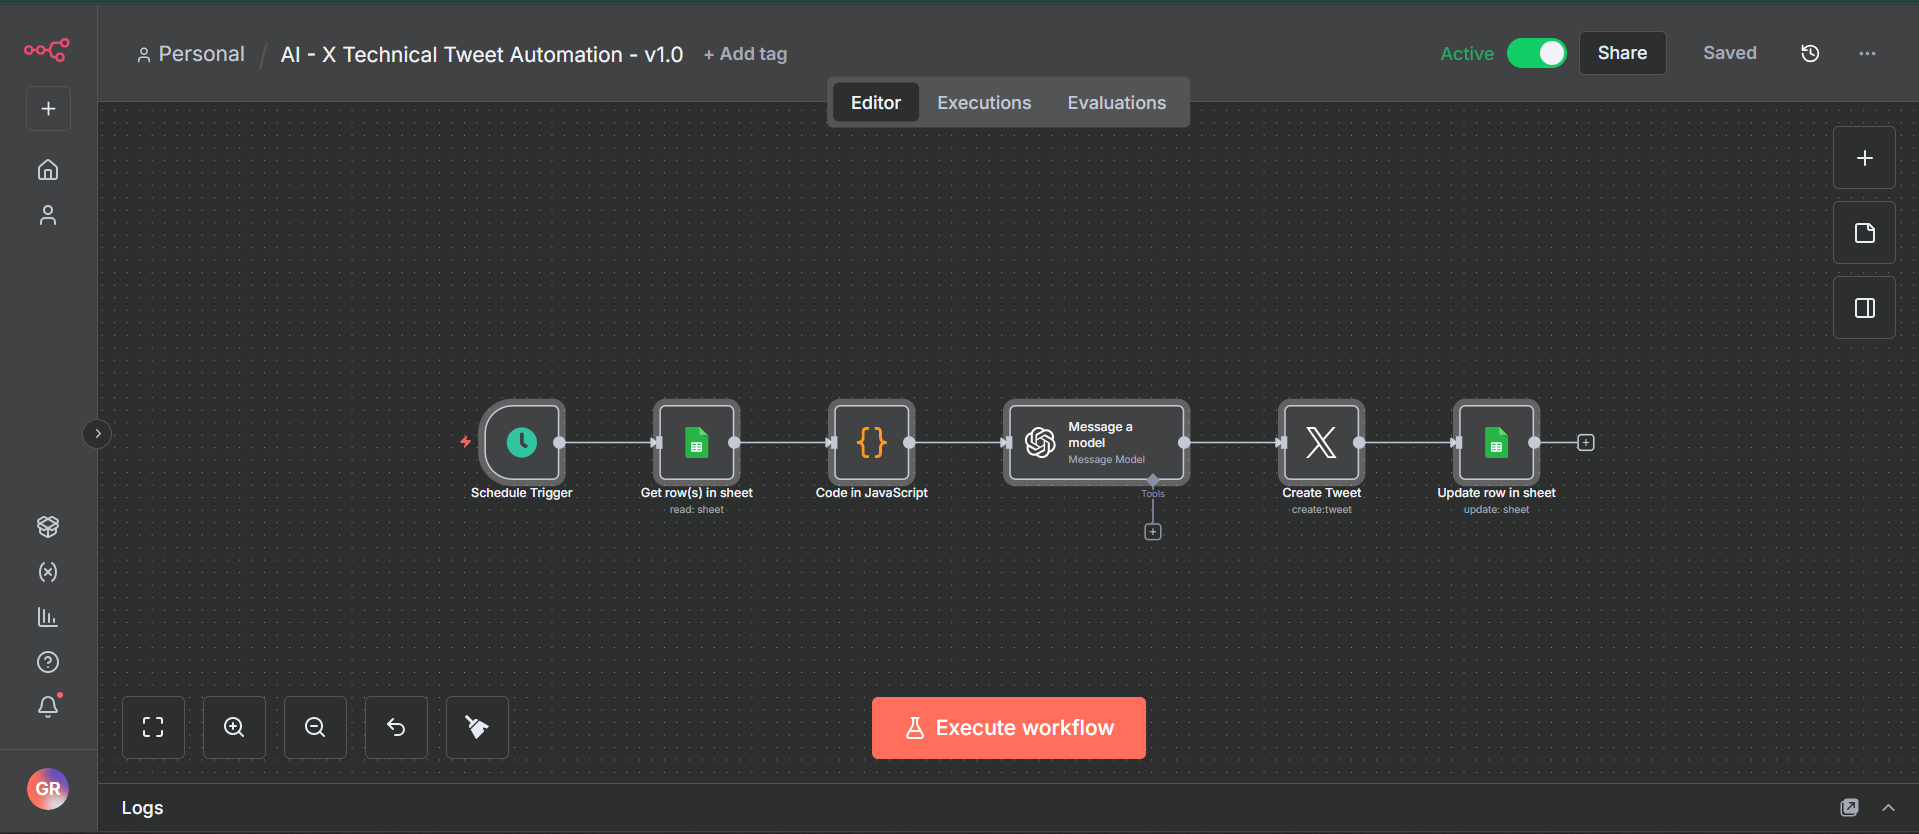Image resolution: width=1919 pixels, height=834 pixels.
Task: Switch to the Editor tab
Action: (x=875, y=103)
